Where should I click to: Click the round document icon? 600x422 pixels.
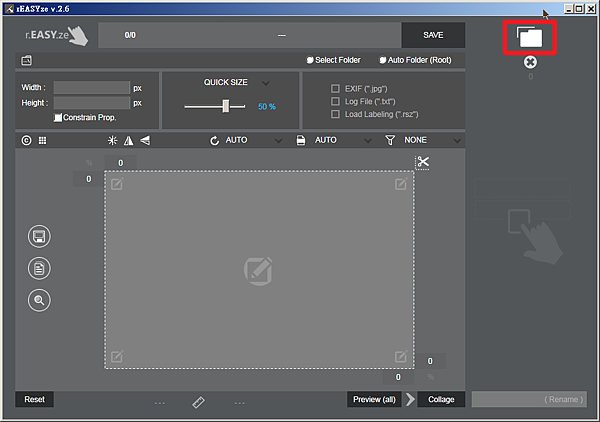click(39, 268)
